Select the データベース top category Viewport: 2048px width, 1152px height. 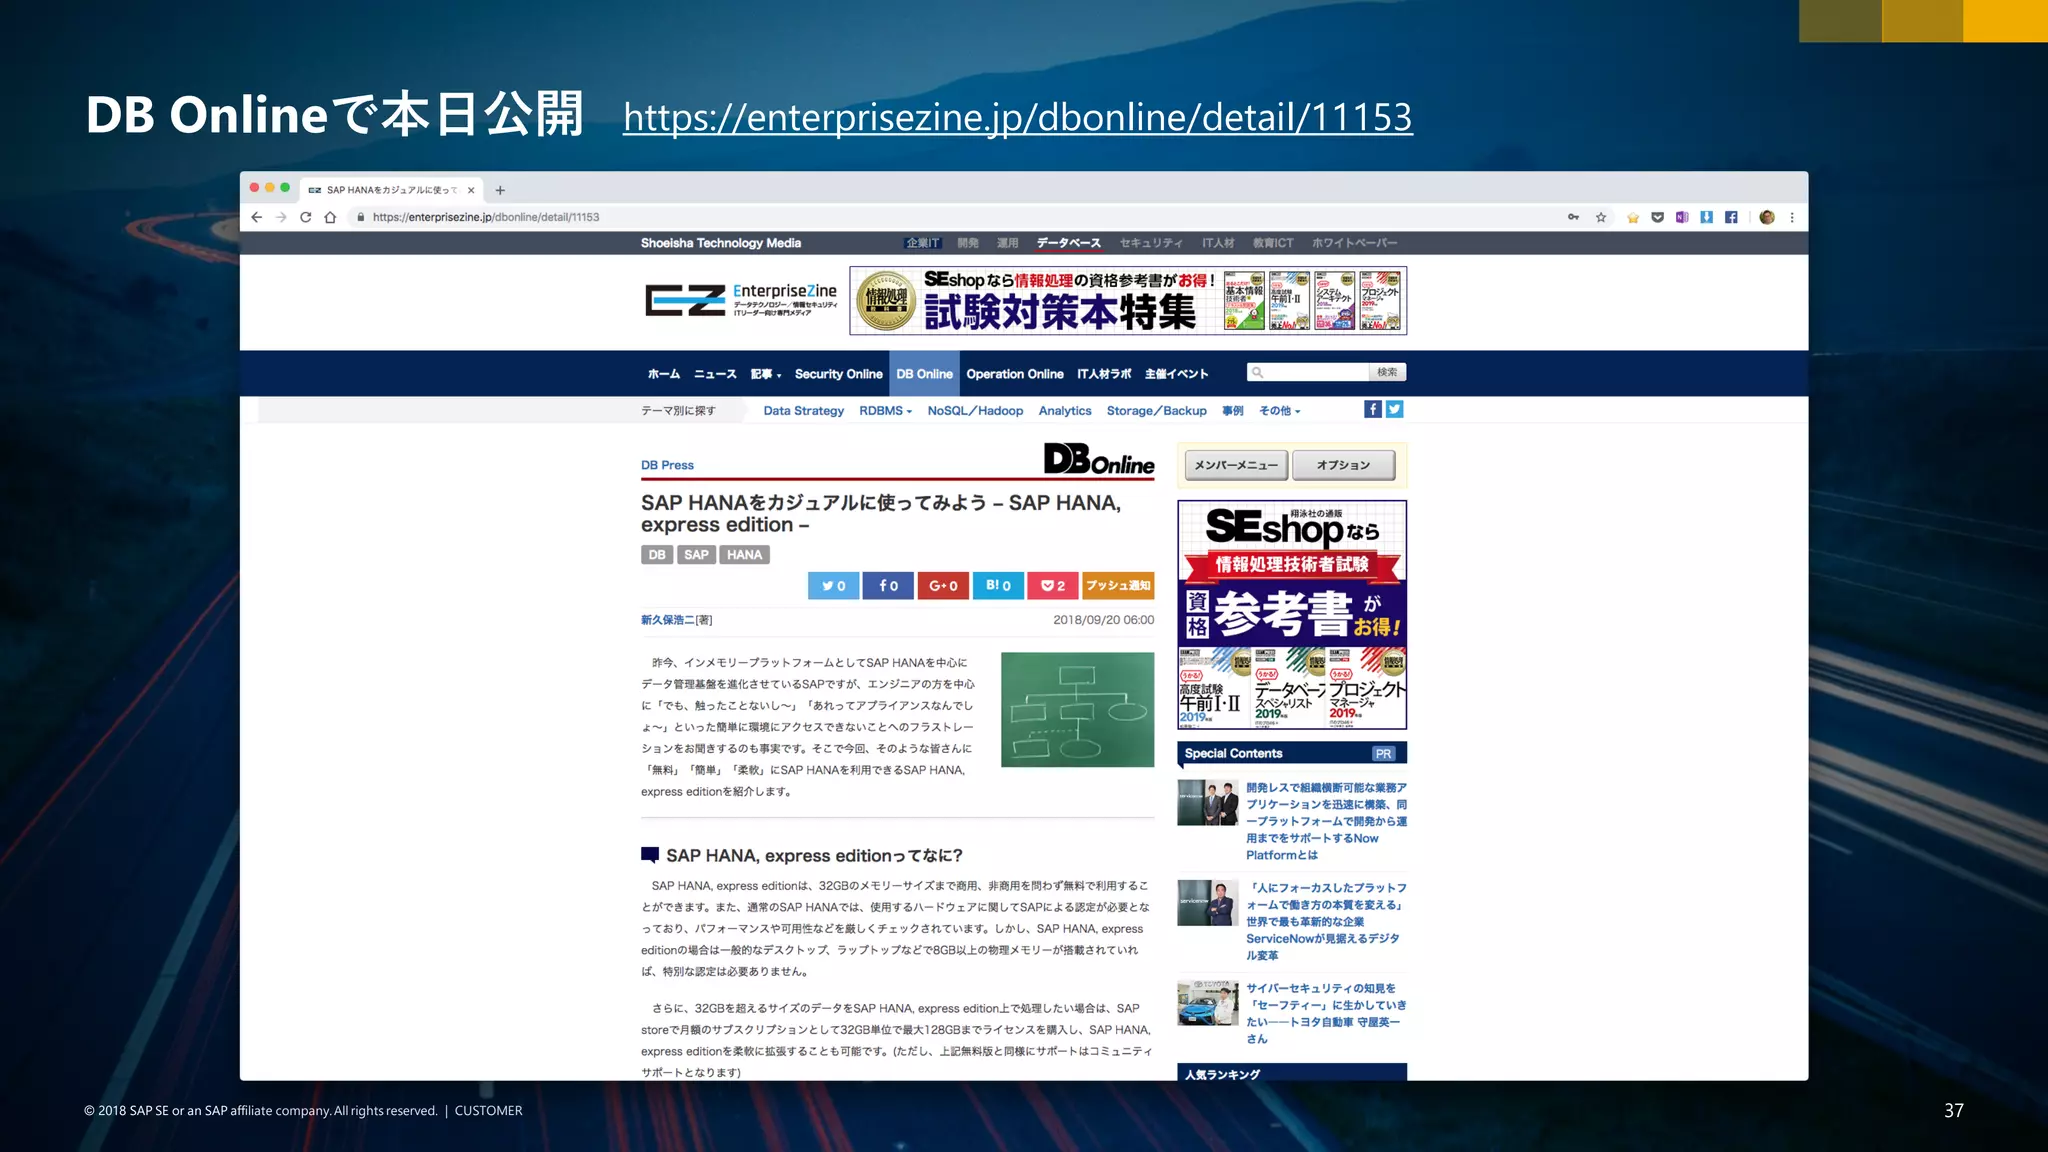pos(1068,243)
